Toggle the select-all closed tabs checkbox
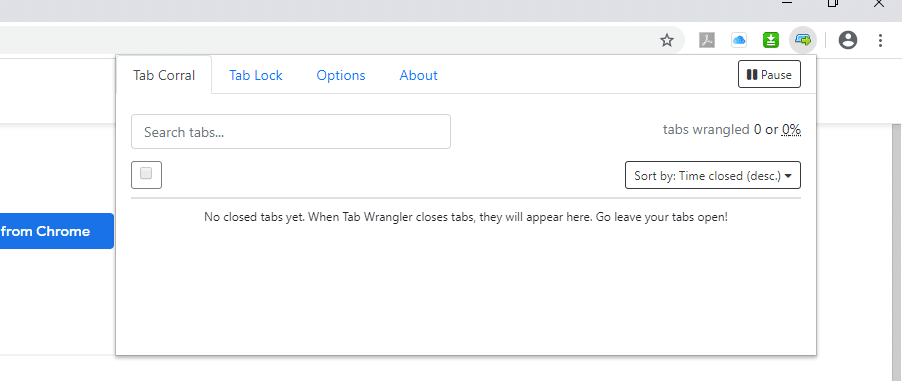 click(146, 174)
